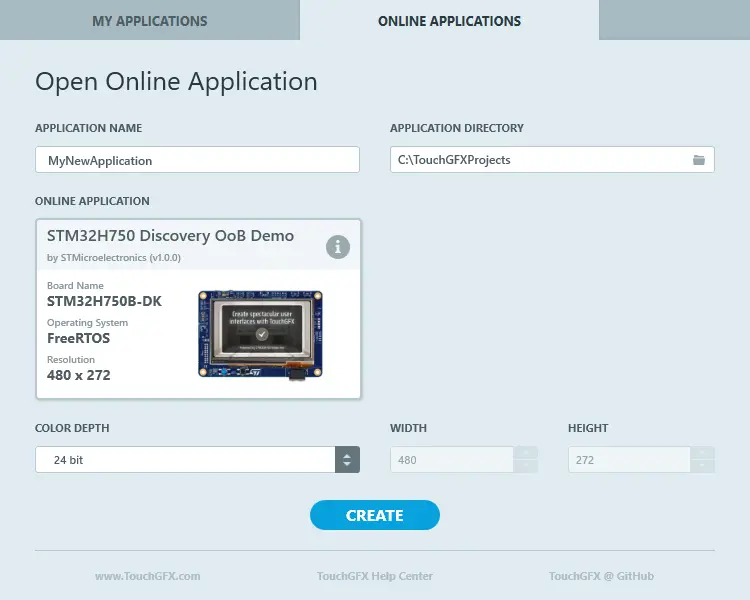Increase the Height stepper value

[x=702, y=453]
